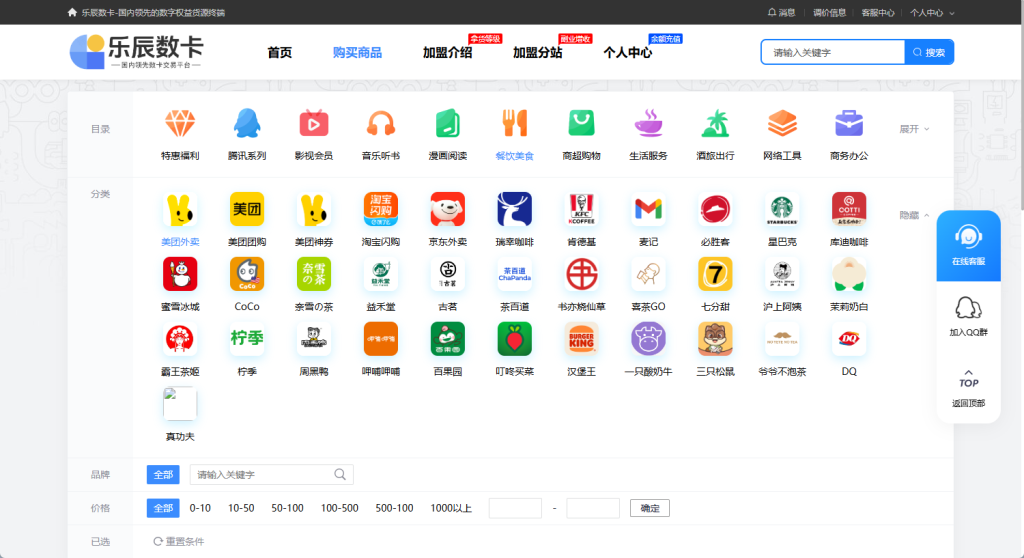Open the 酒旅出行 palm tree category
Screen dimensions: 1024x558
[x=715, y=123]
